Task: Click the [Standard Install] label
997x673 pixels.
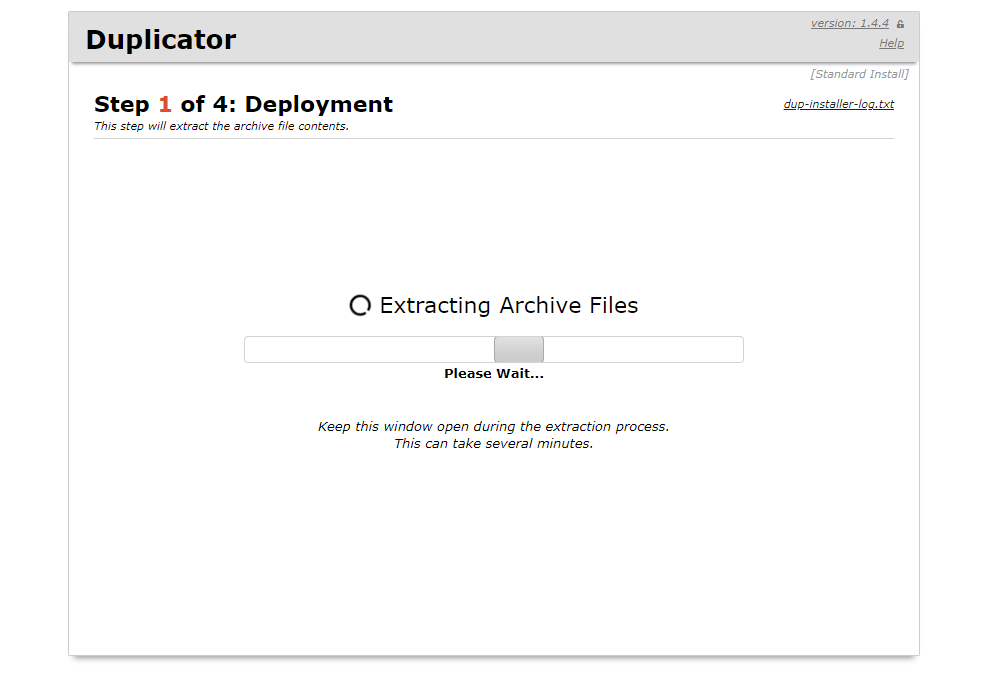Action: click(859, 74)
